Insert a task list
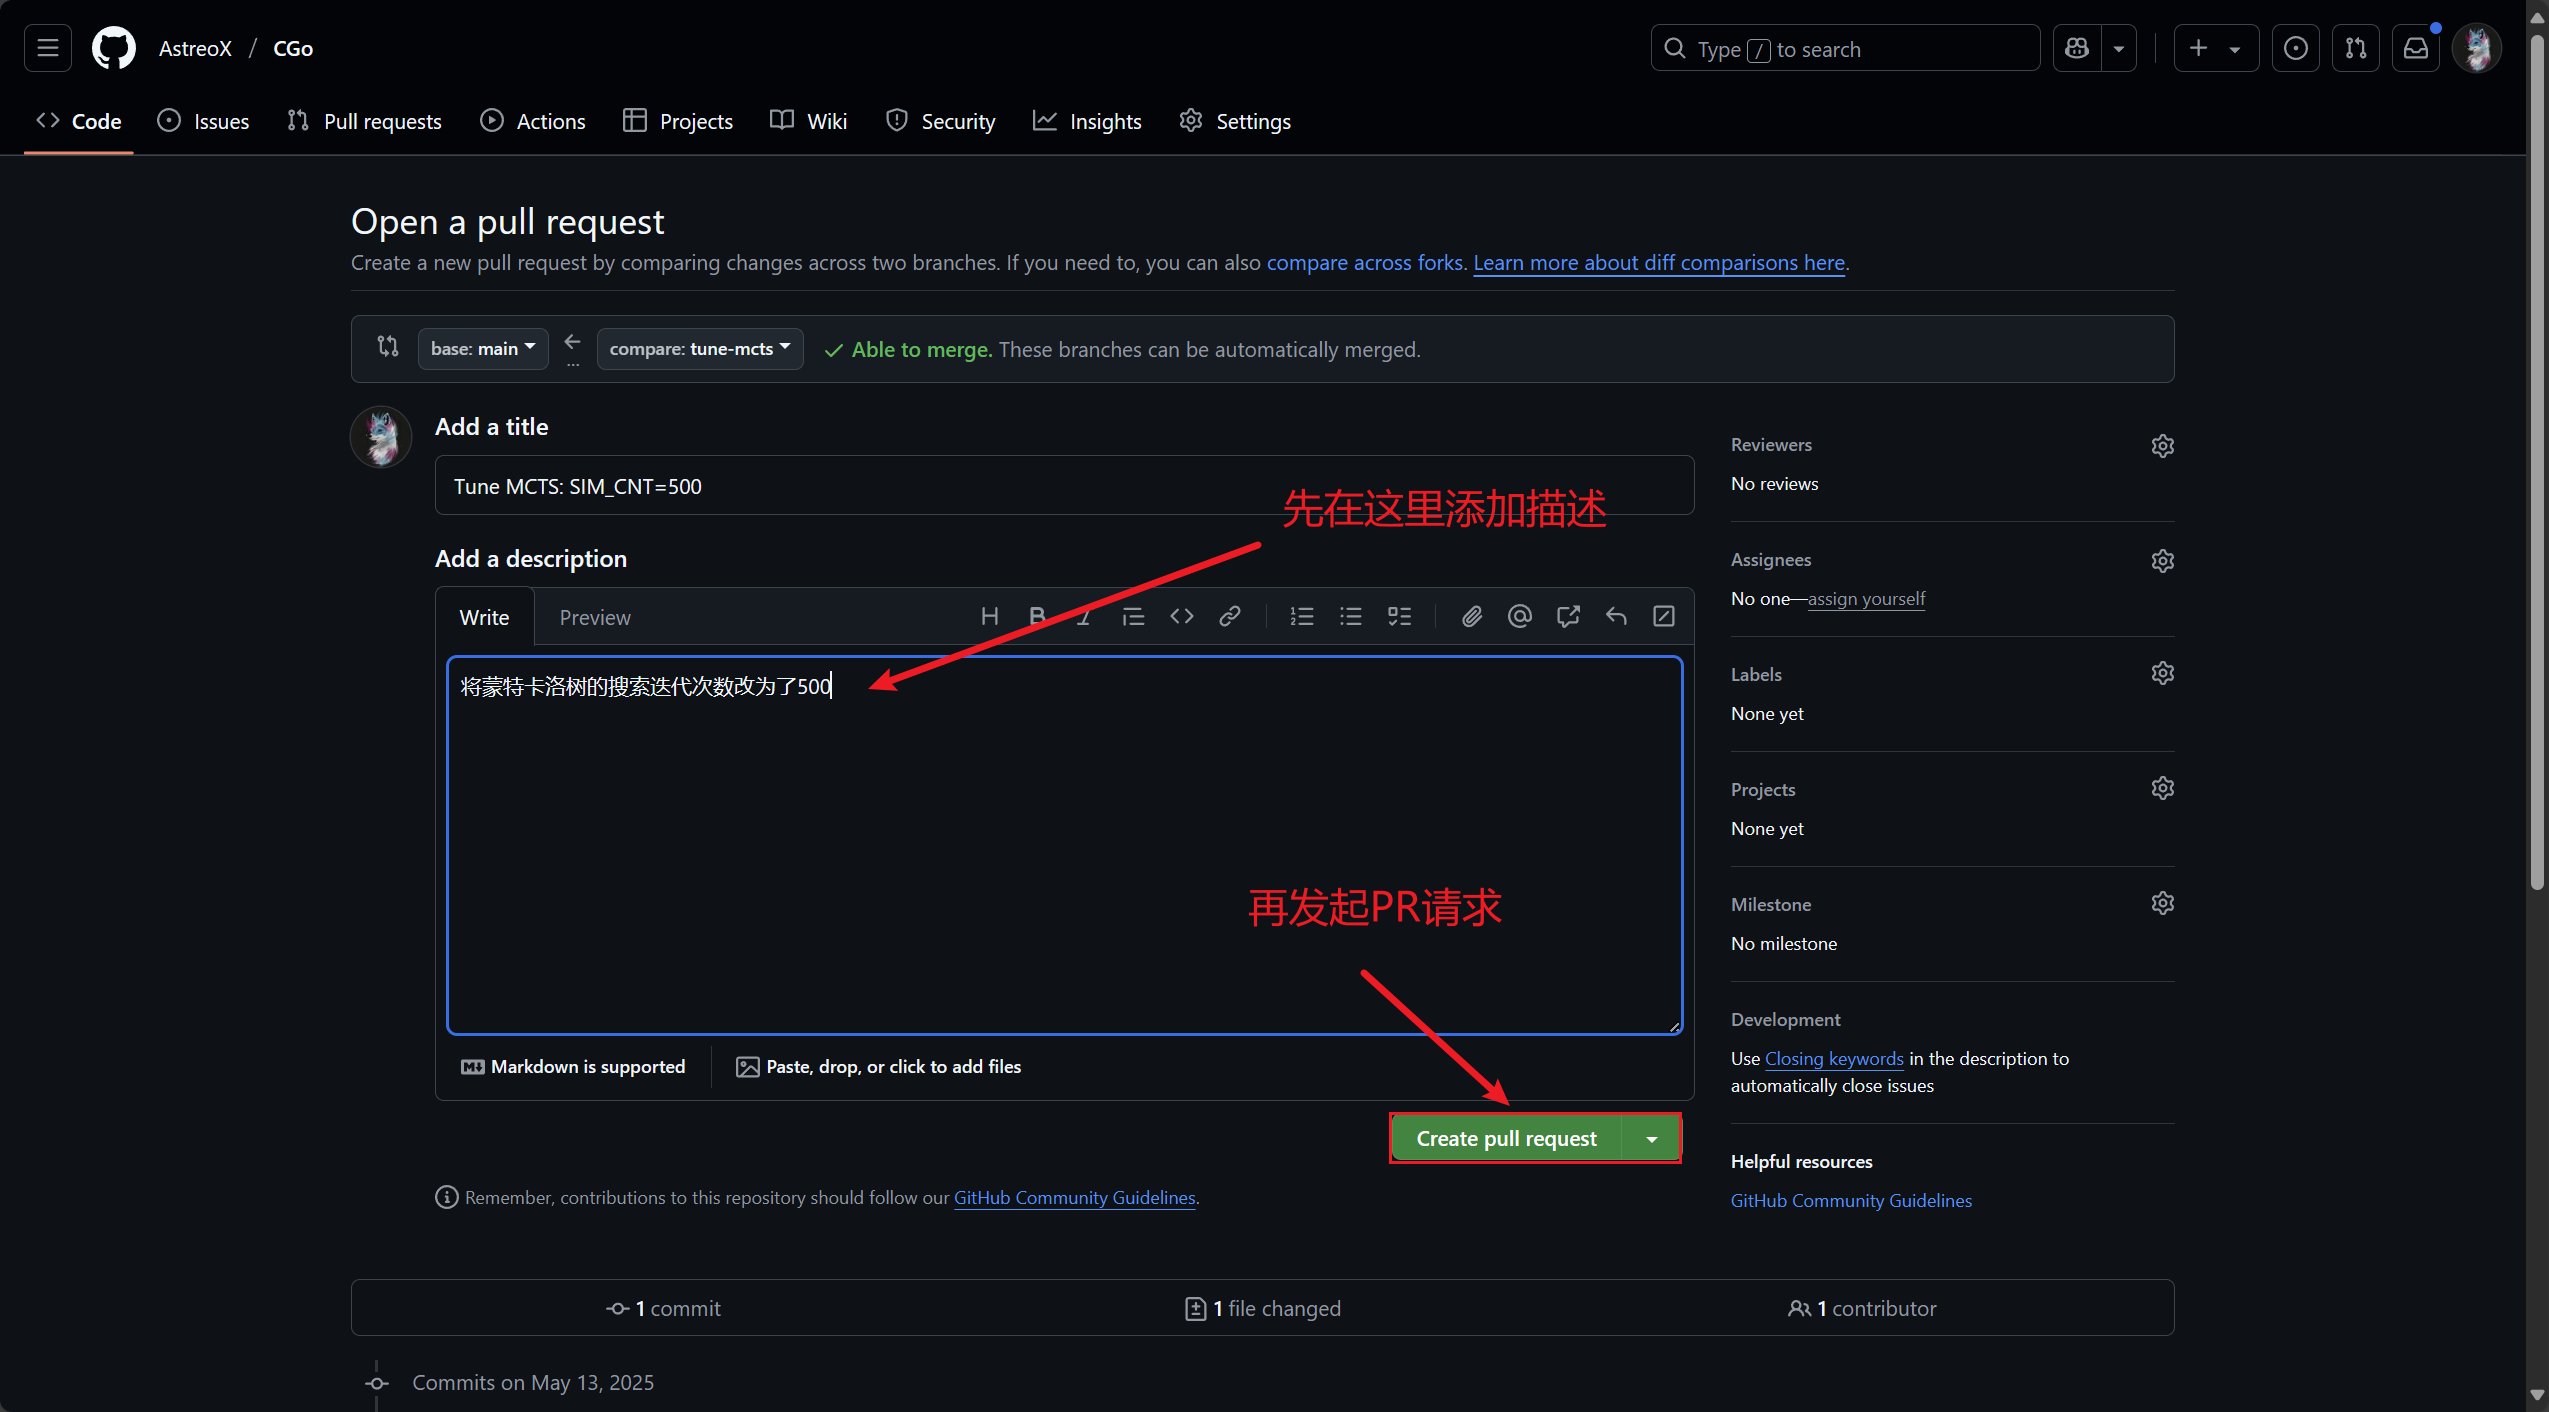The image size is (2549, 1412). pos(1400,616)
